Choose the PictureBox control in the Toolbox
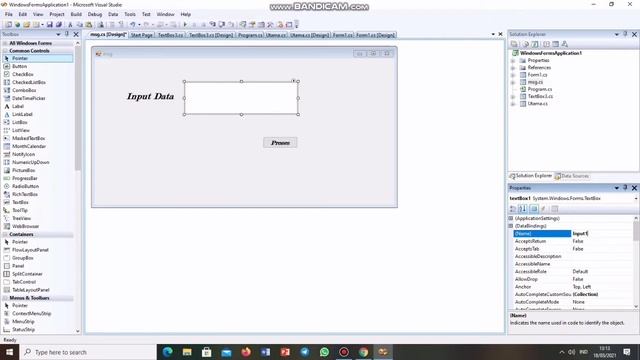 pyautogui.click(x=23, y=170)
